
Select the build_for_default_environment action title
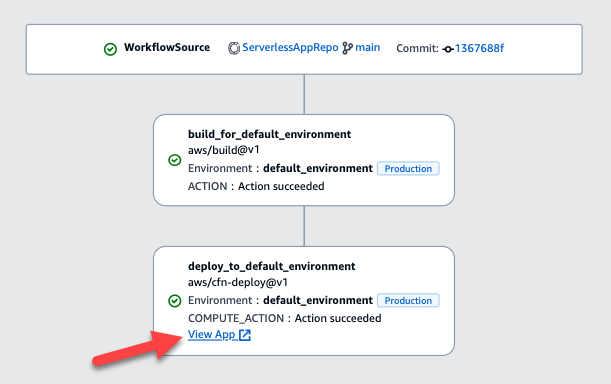coord(269,134)
